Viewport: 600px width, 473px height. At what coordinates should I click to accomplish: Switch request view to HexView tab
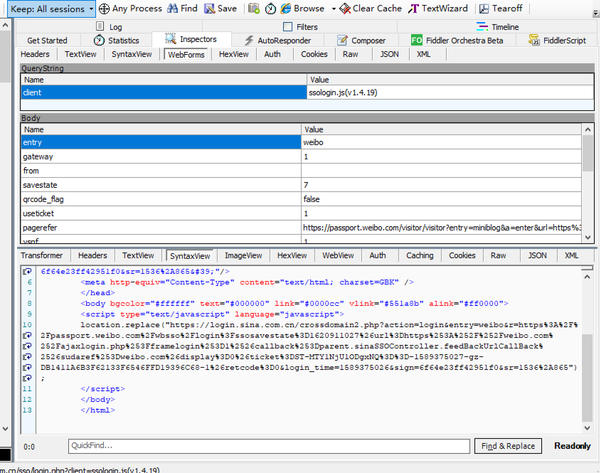point(233,54)
